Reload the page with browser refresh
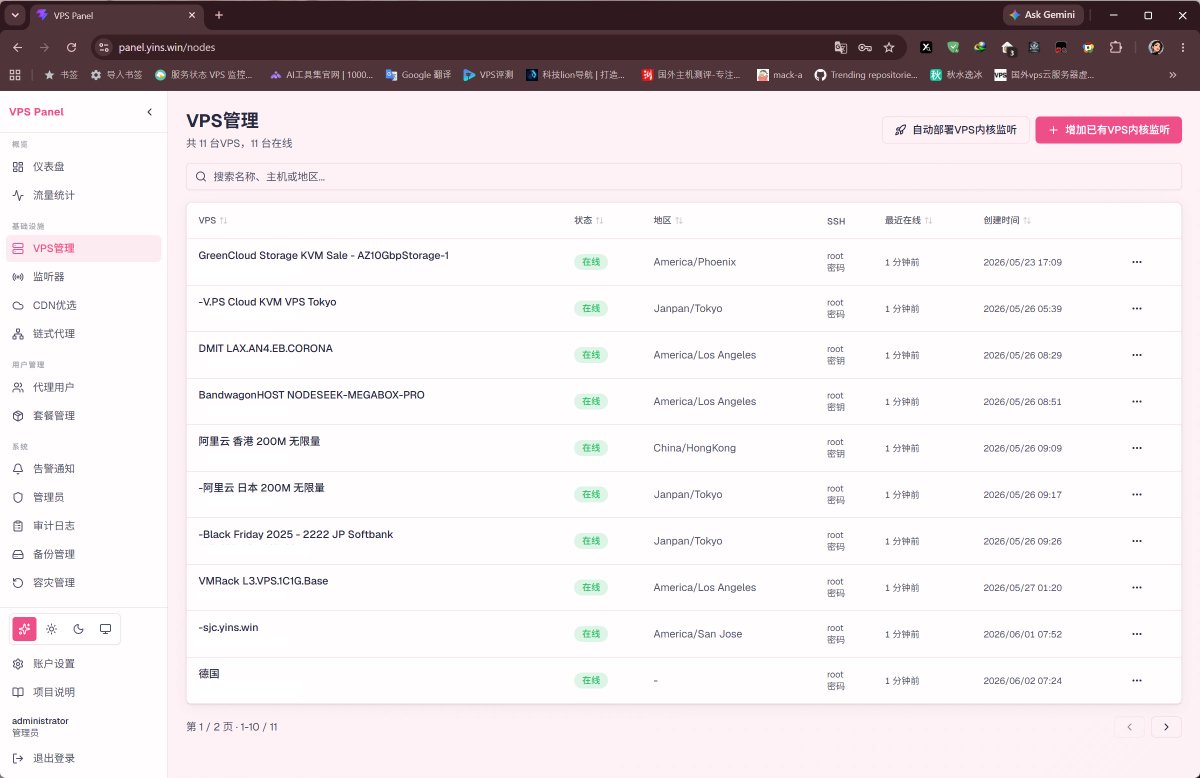The width and height of the screenshot is (1200, 778). (71, 47)
